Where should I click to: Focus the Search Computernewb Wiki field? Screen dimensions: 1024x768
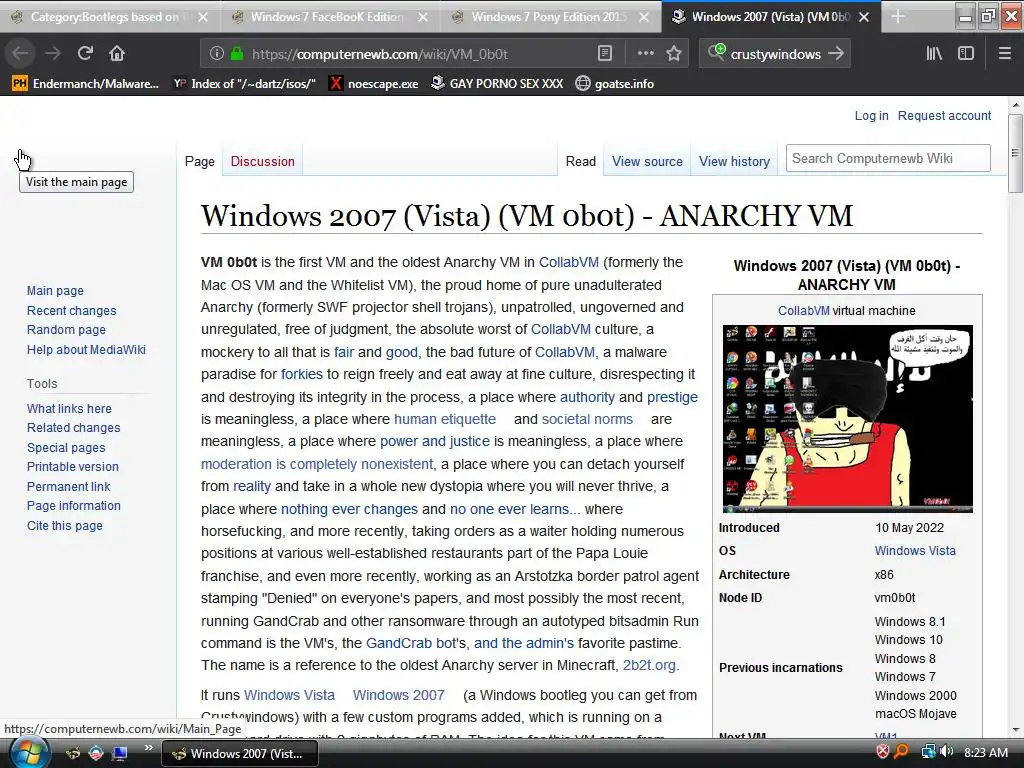[888, 158]
